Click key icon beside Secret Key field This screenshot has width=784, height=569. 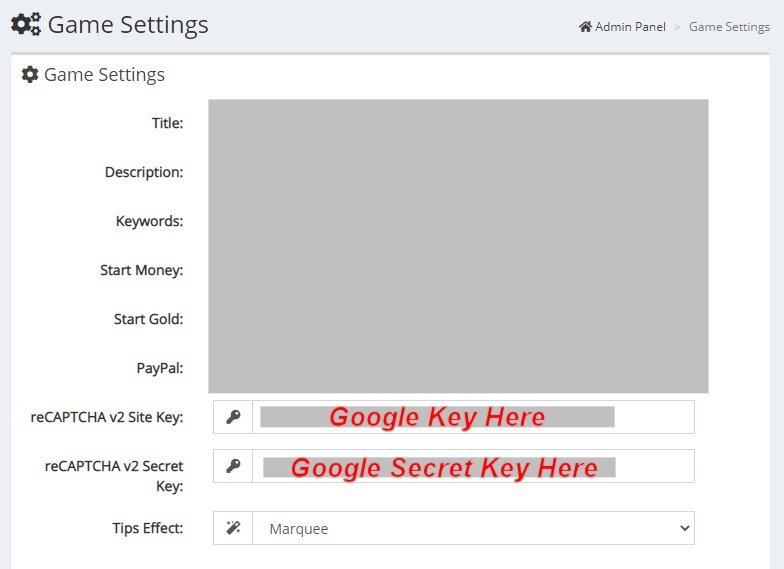233,466
